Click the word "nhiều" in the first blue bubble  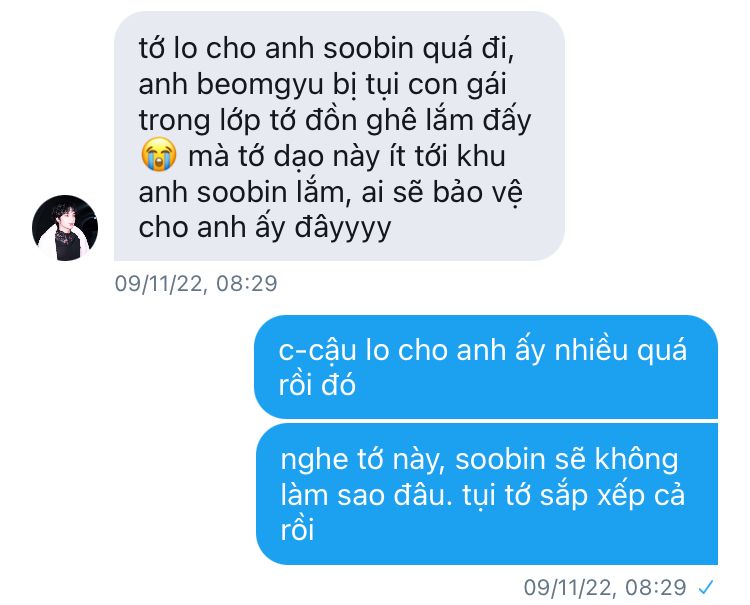click(x=591, y=349)
